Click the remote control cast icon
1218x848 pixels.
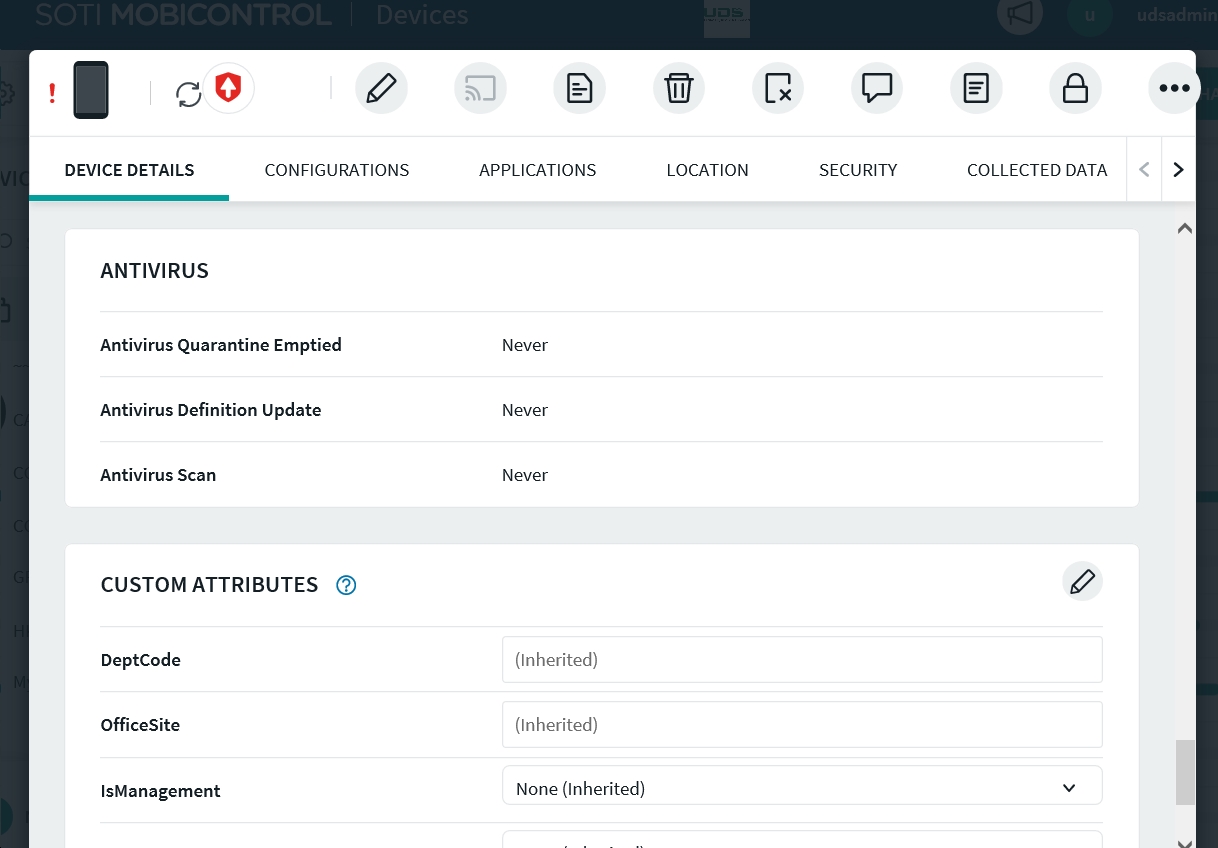pos(480,89)
